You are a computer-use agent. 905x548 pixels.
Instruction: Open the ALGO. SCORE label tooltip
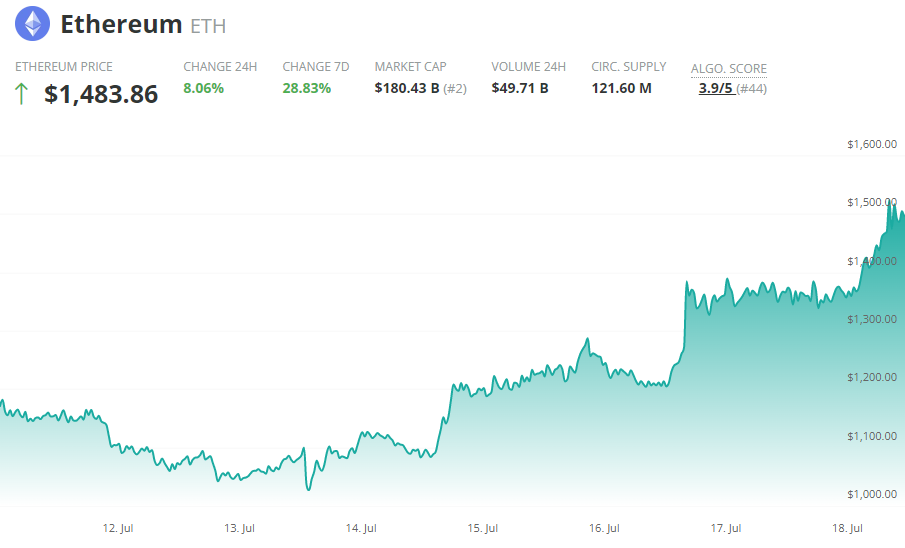pos(729,69)
